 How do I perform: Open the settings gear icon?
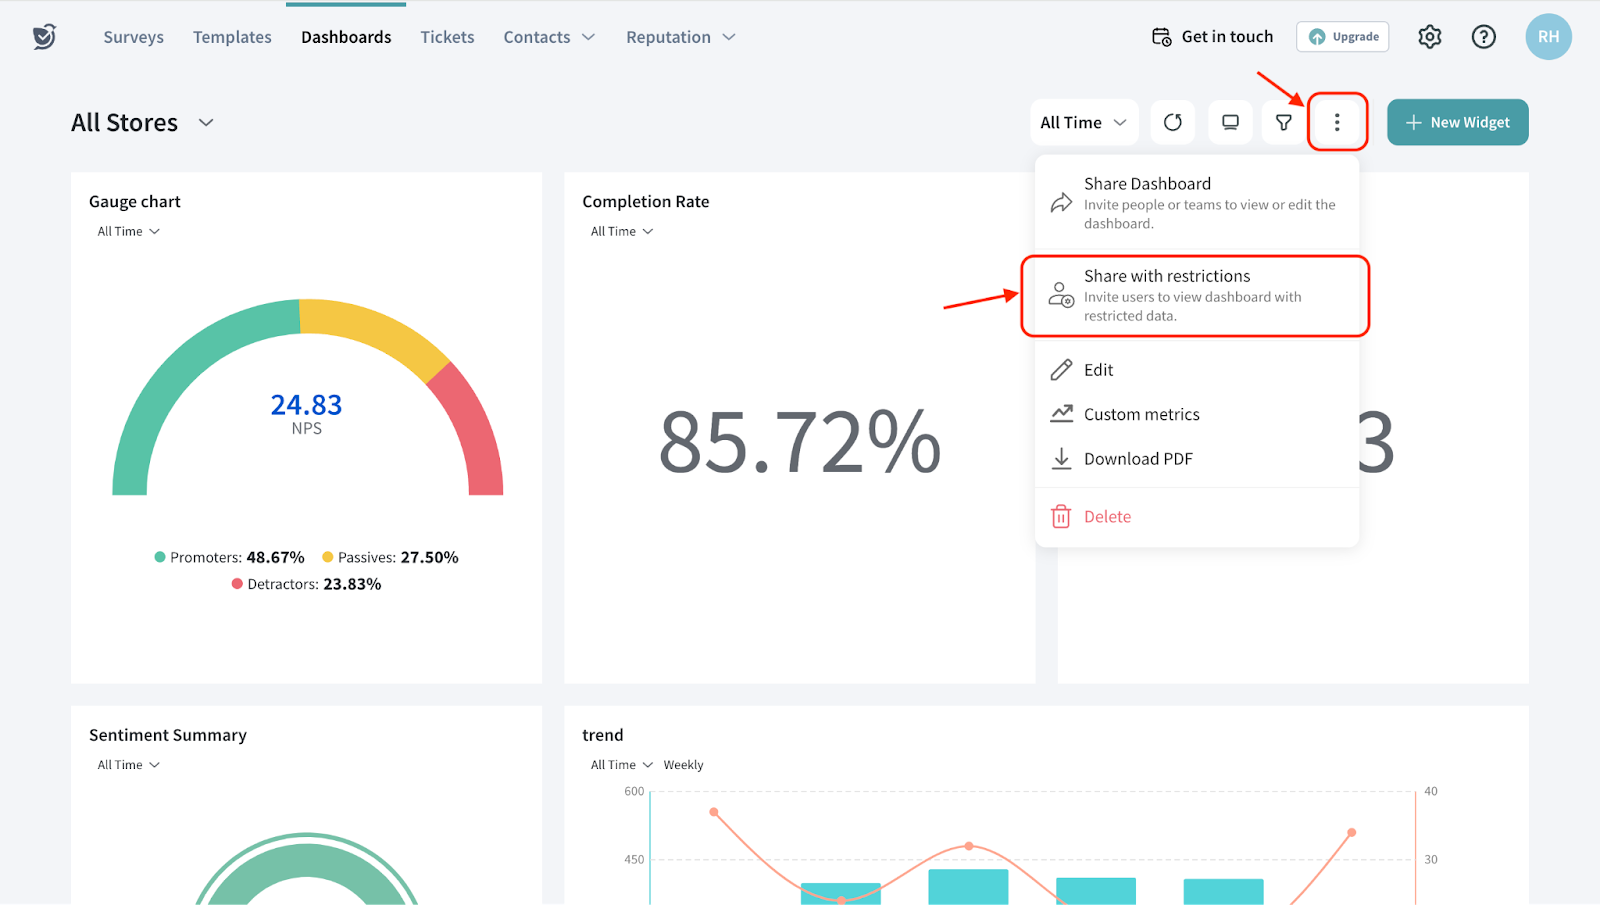click(1429, 37)
